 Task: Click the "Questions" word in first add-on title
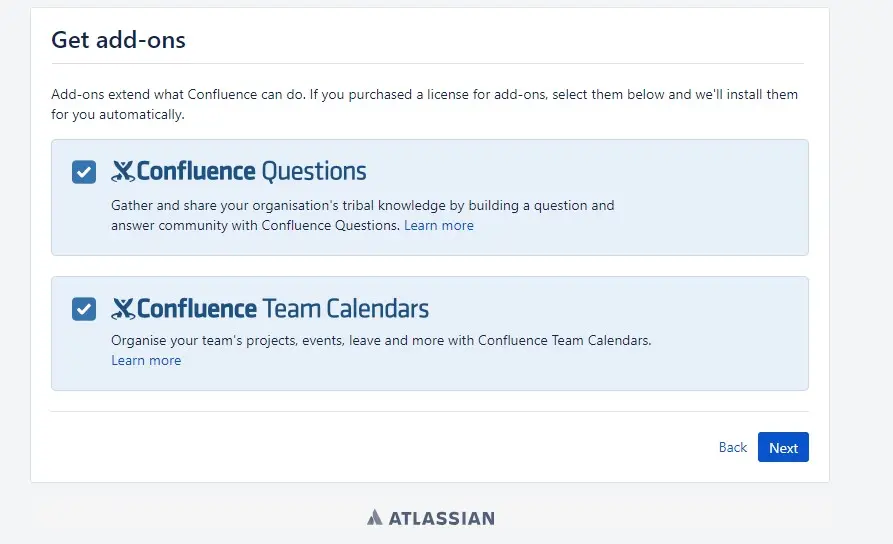point(314,171)
